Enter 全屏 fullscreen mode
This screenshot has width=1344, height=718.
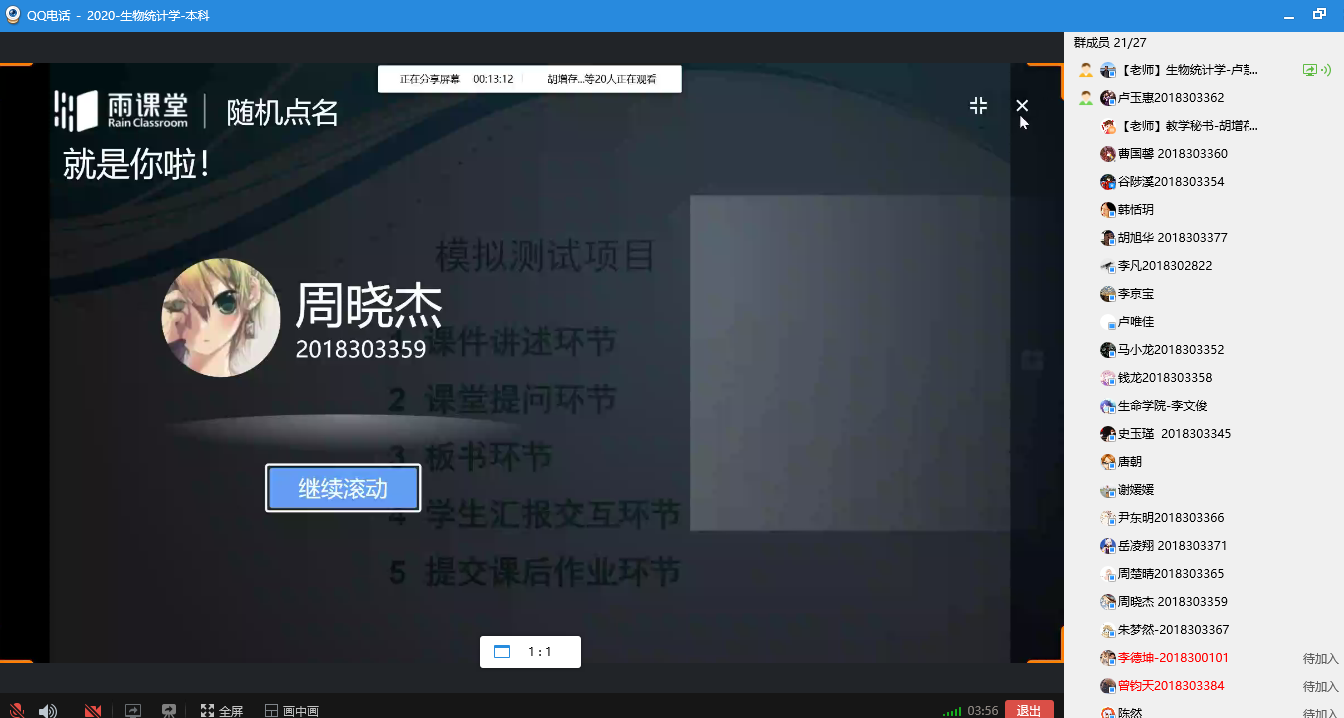[x=221, y=710]
